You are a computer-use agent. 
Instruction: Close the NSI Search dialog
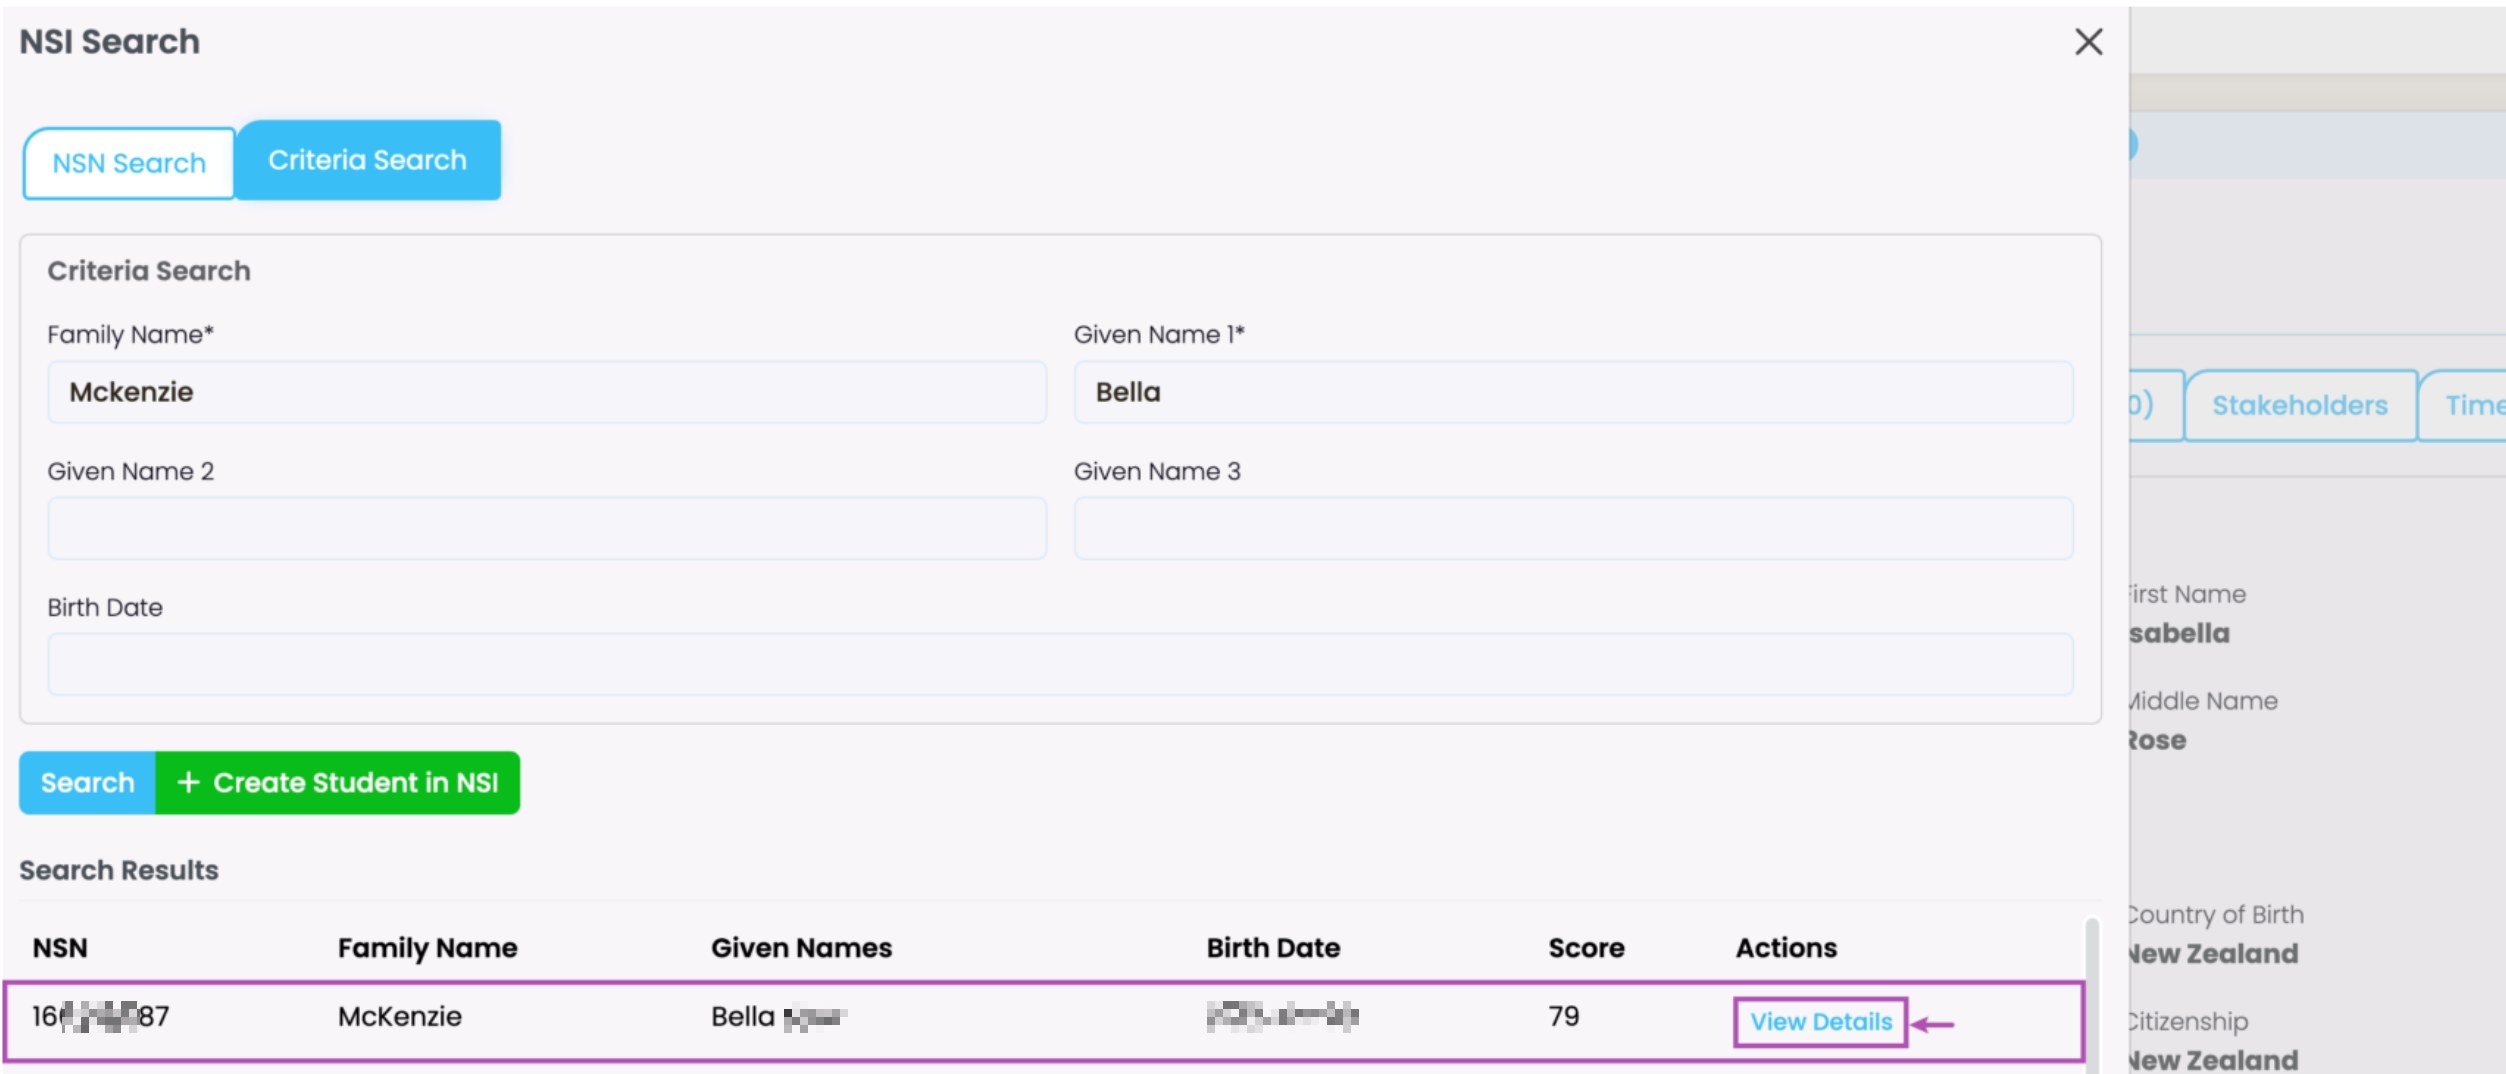(2088, 42)
